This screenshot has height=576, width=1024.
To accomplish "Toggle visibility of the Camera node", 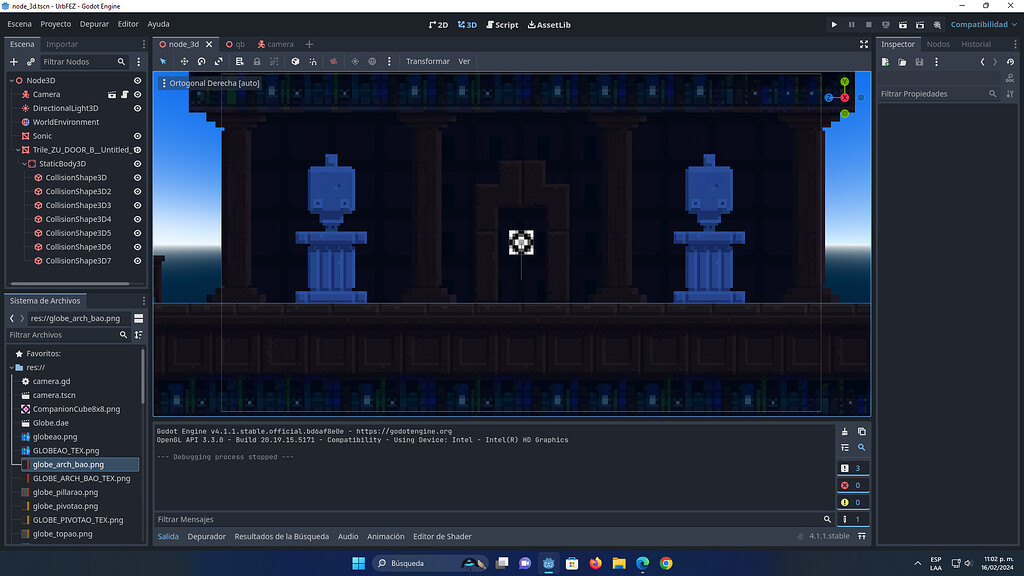I will (x=137, y=94).
